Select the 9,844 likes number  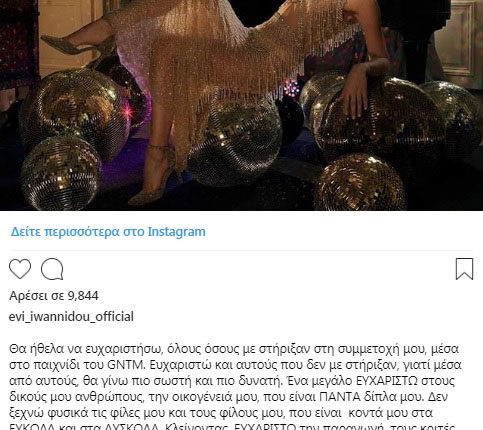(83, 296)
